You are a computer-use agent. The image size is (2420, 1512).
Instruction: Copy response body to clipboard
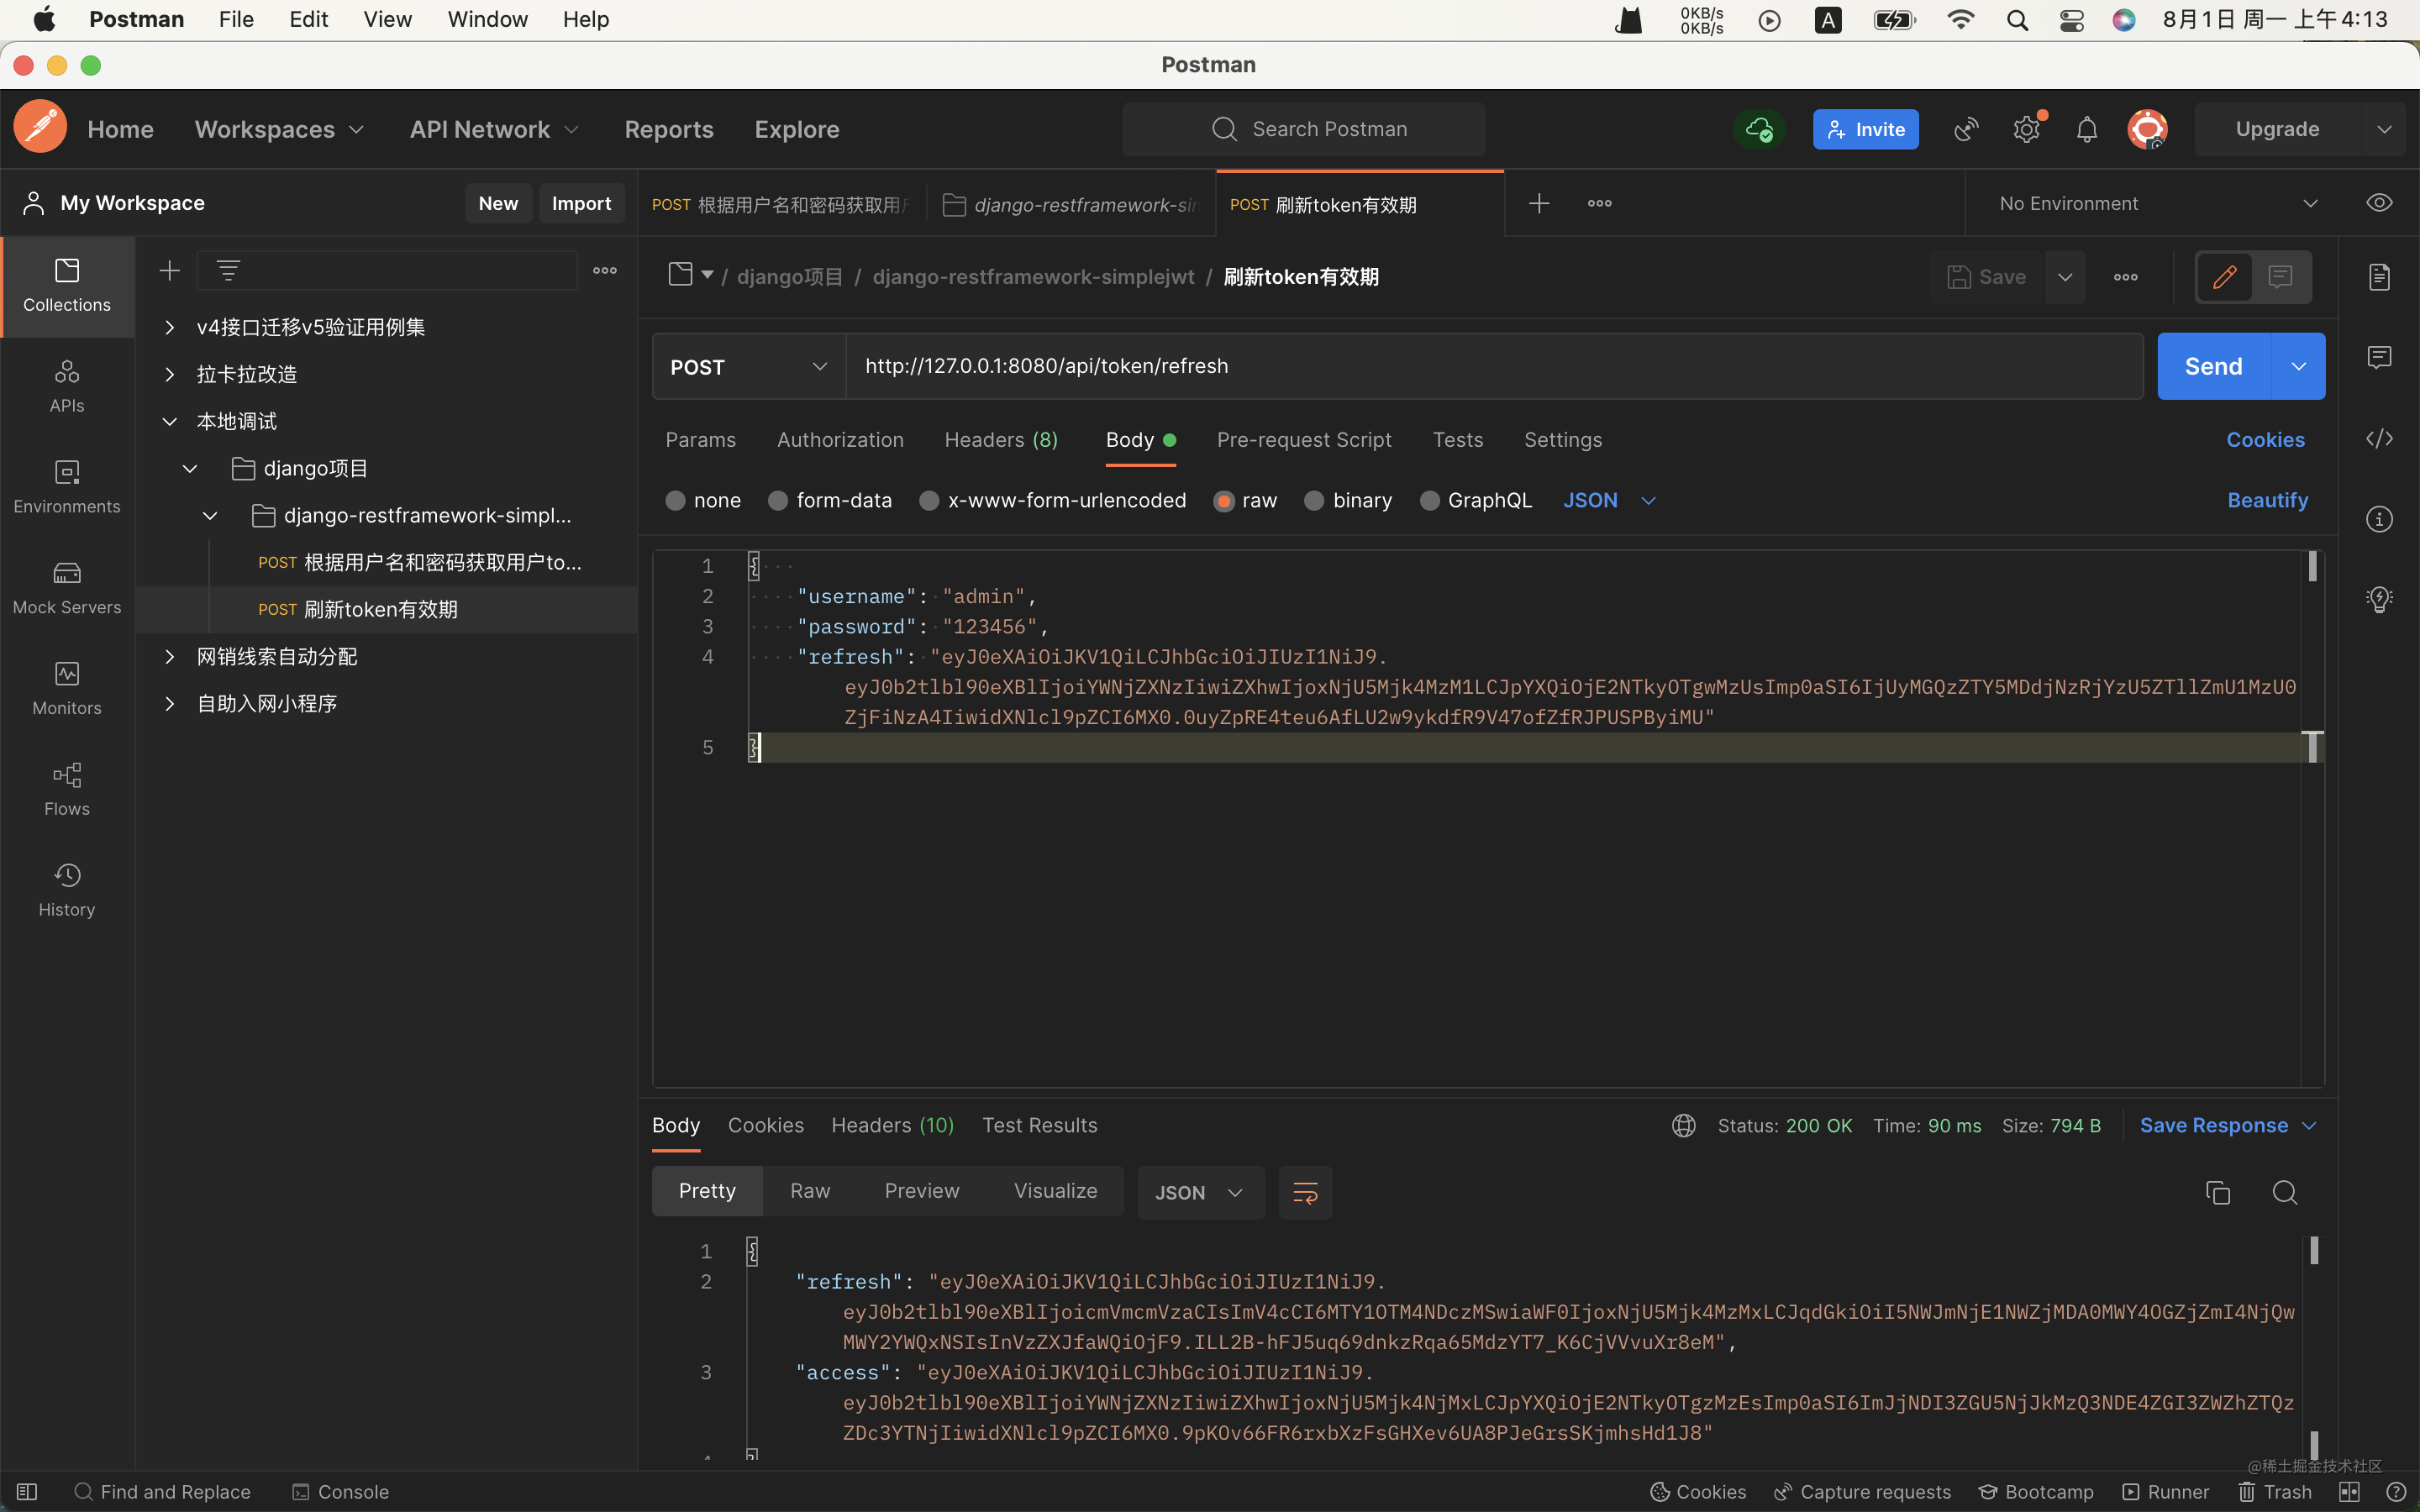pos(2217,1192)
